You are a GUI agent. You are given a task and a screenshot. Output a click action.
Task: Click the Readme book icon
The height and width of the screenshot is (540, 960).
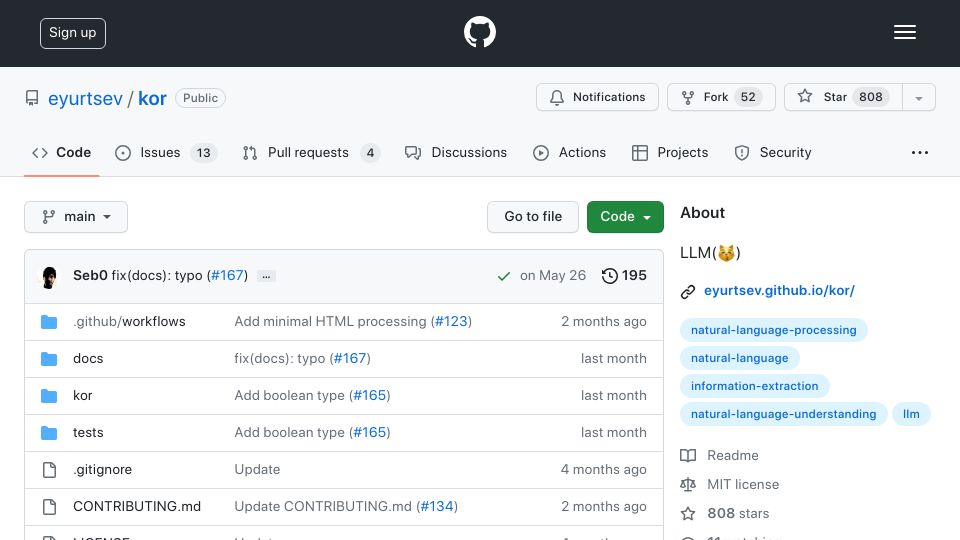(x=688, y=456)
